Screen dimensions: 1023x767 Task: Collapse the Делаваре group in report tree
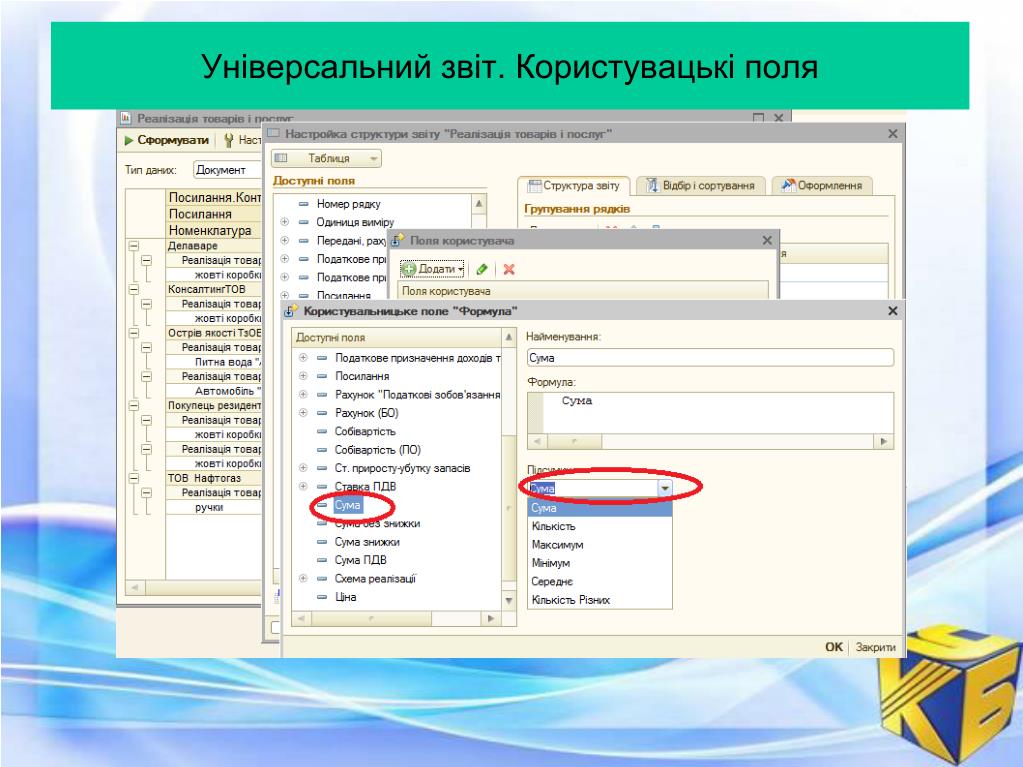134,246
